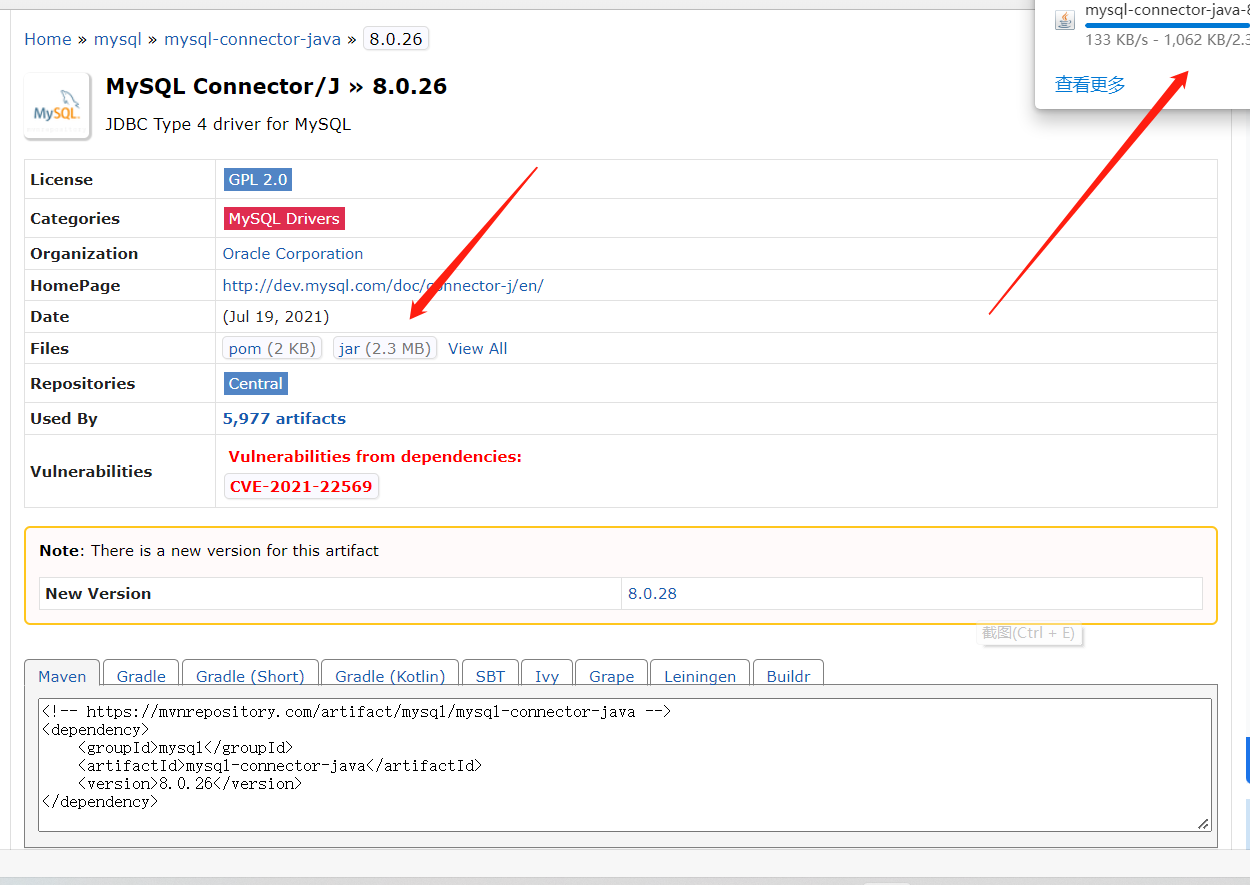The width and height of the screenshot is (1250, 885).
Task: Switch to the Gradle tab
Action: coord(141,676)
